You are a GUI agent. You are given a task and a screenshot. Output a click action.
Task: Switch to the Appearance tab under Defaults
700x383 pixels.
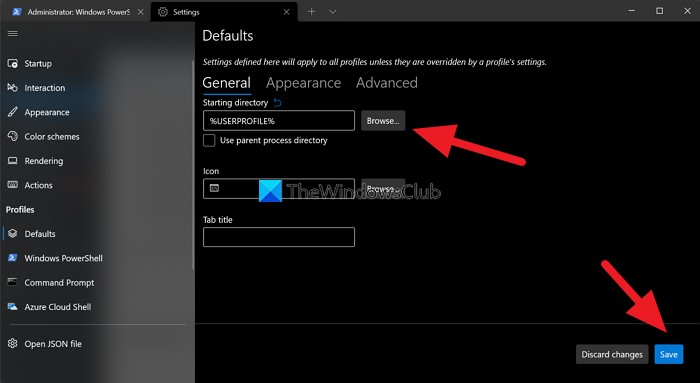[x=304, y=83]
